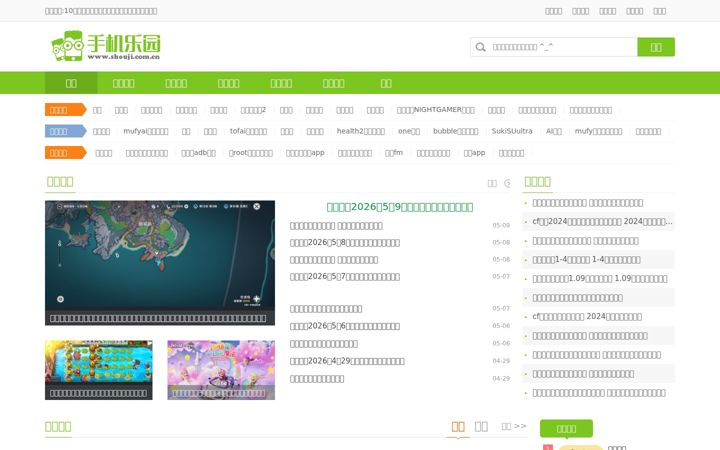Click the magnifier icon in search box
The height and width of the screenshot is (450, 720).
click(x=480, y=47)
